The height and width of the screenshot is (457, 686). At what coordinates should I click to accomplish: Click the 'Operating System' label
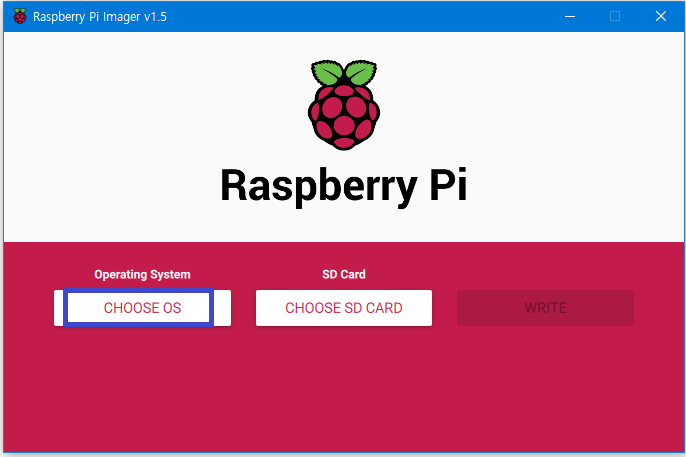point(142,275)
